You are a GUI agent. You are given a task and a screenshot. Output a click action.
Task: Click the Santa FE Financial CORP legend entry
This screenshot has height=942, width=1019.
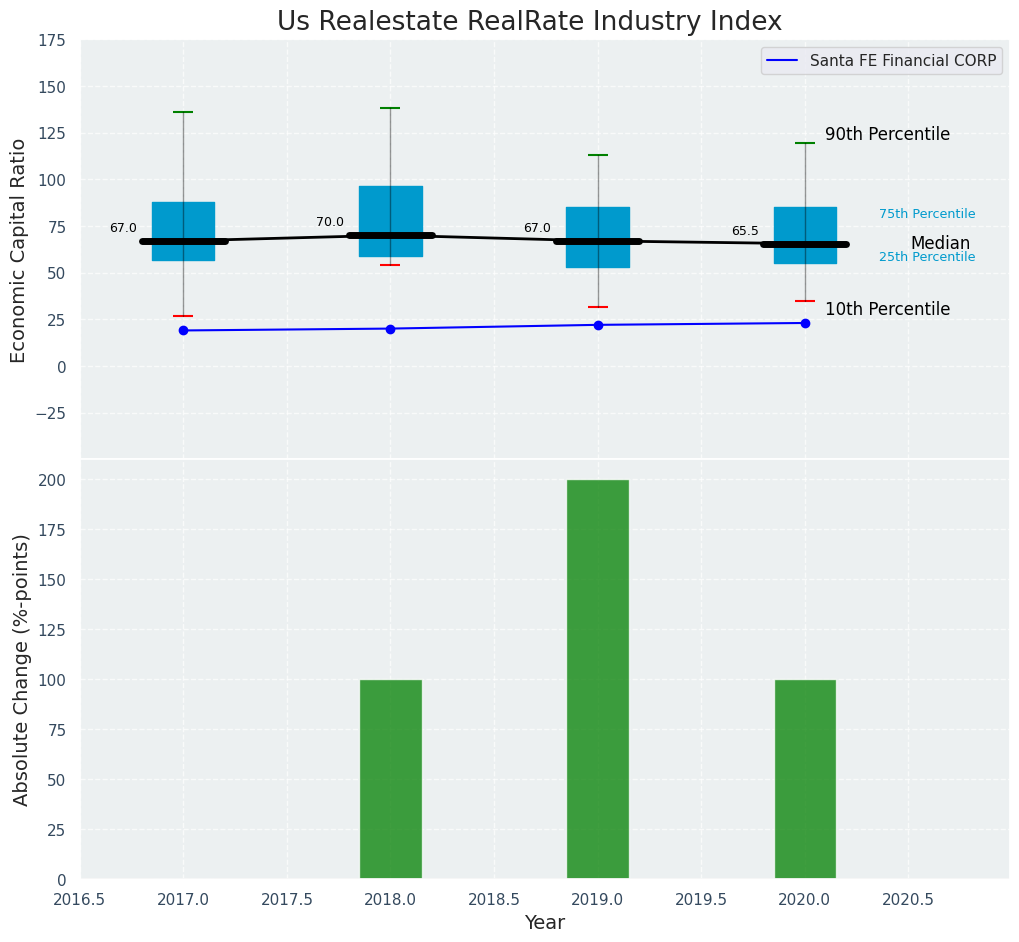(x=902, y=61)
